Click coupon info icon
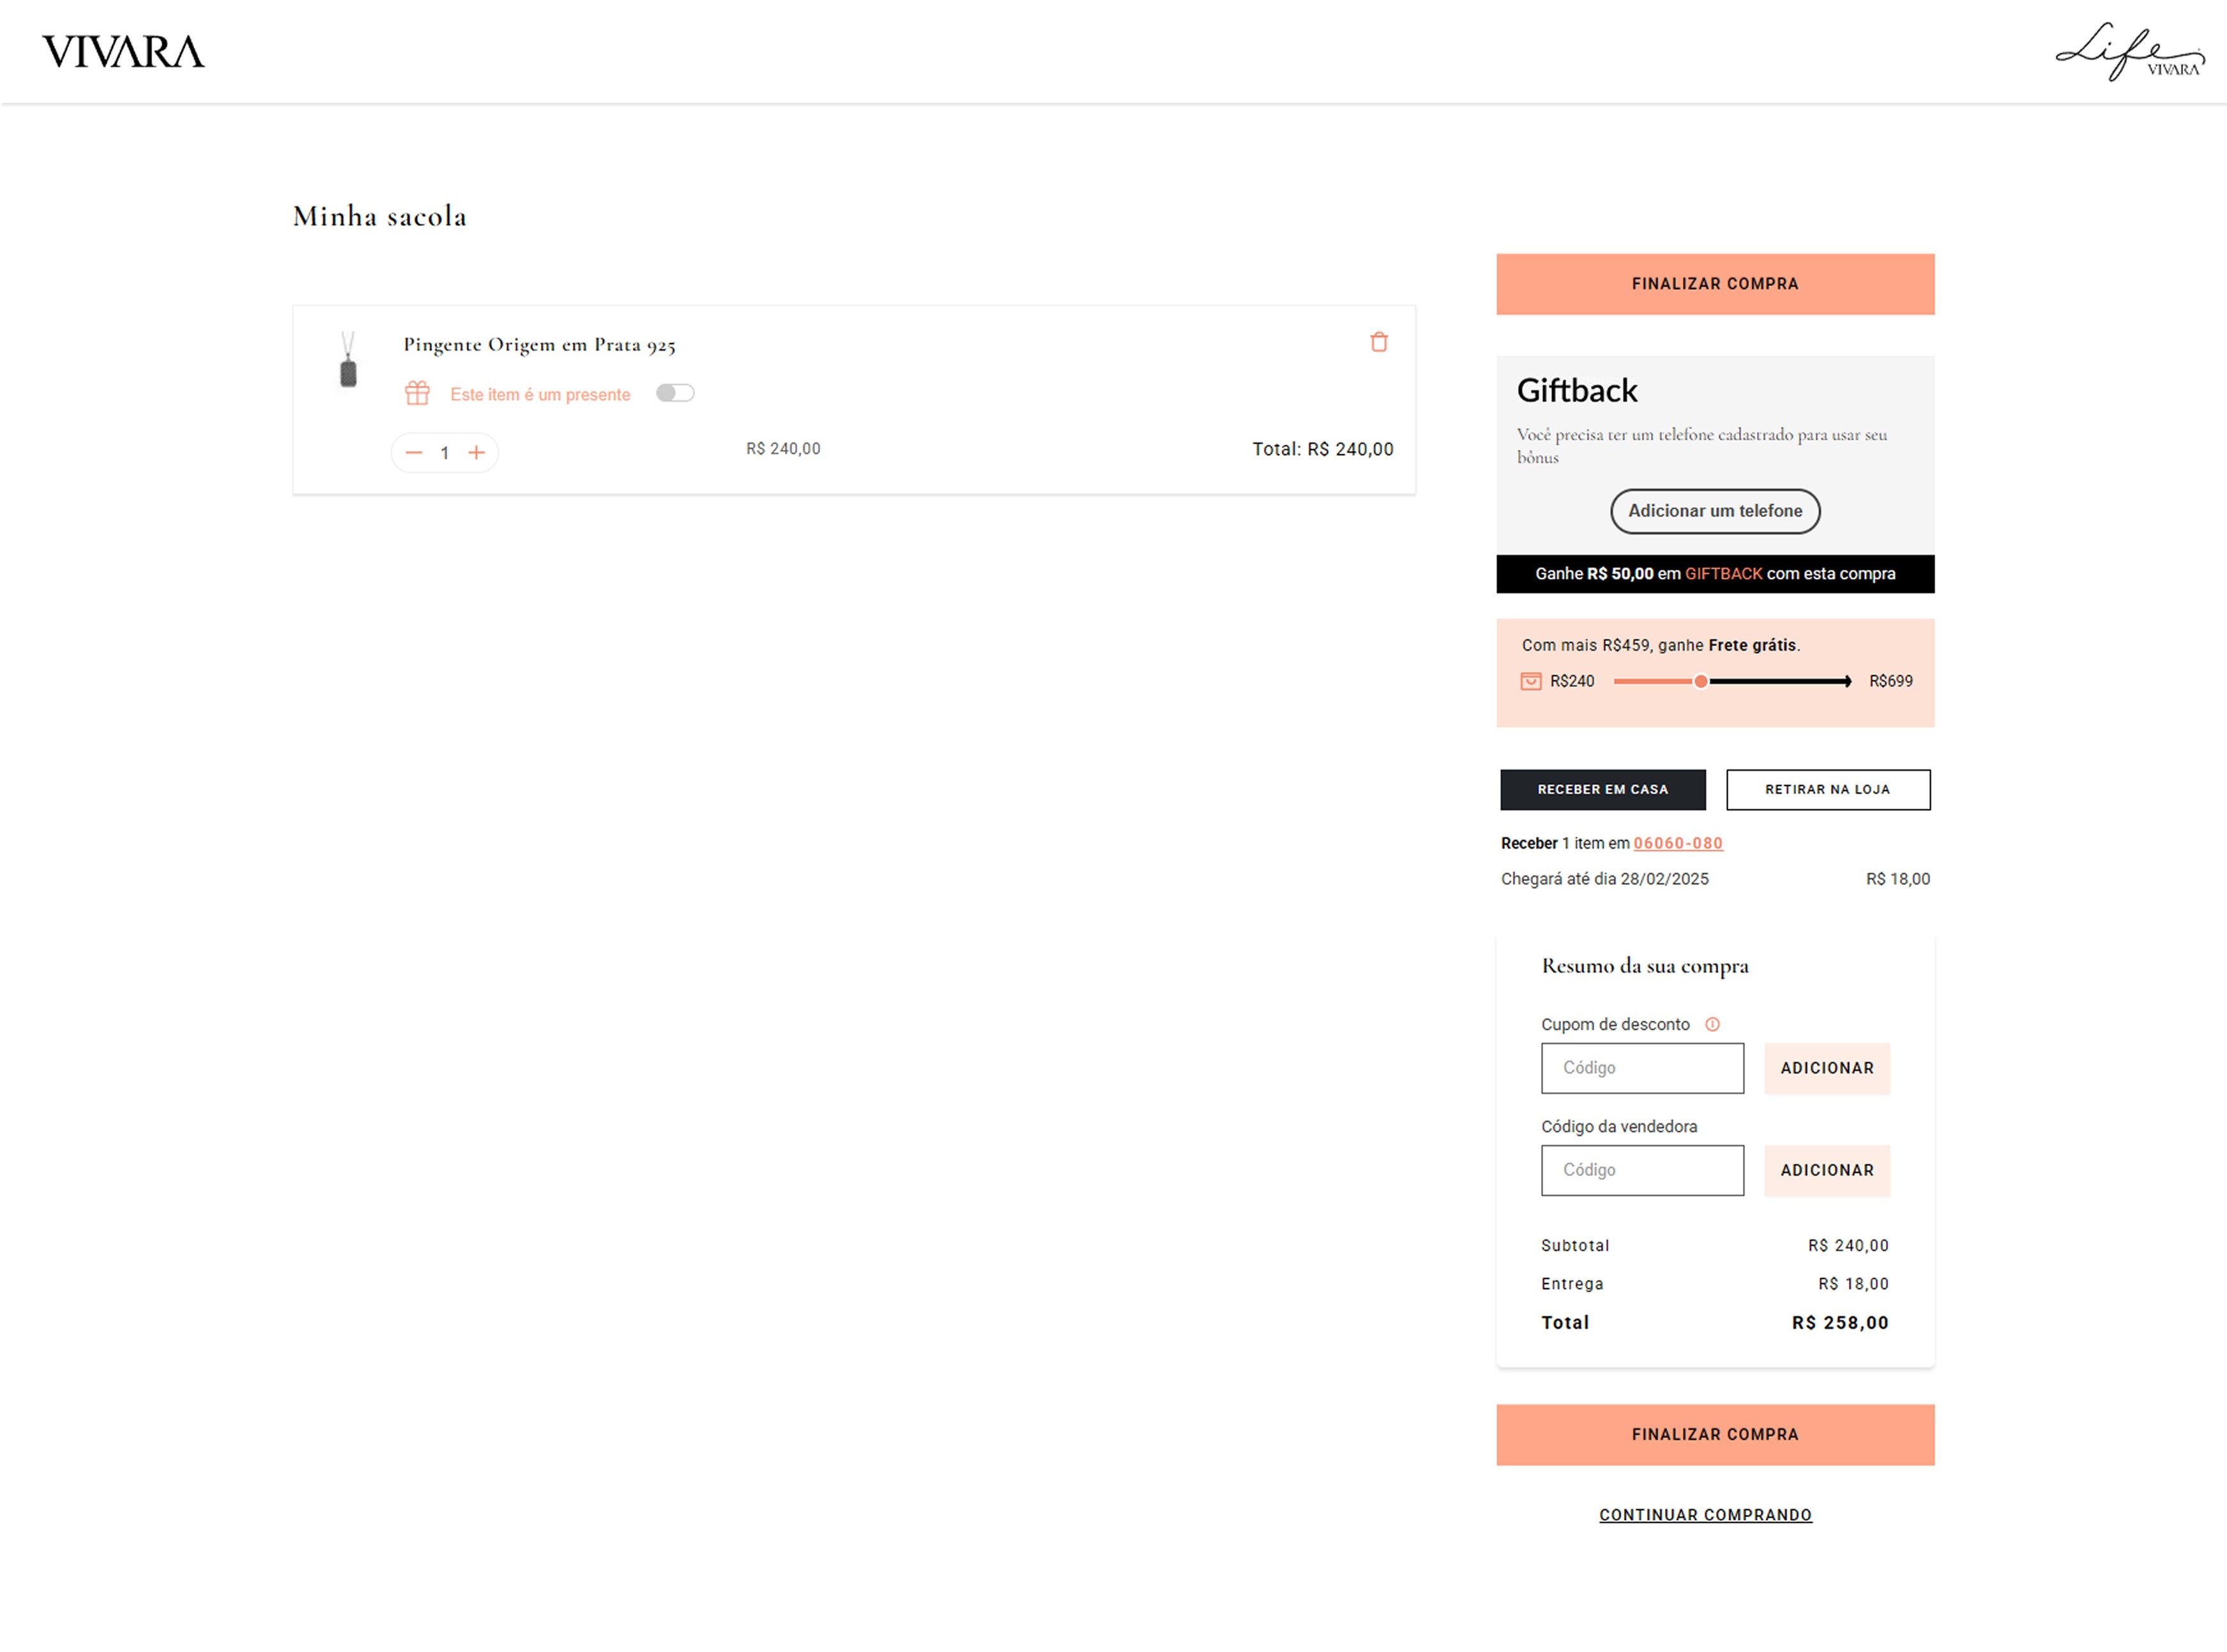The width and height of the screenshot is (2227, 1652). (1712, 1024)
